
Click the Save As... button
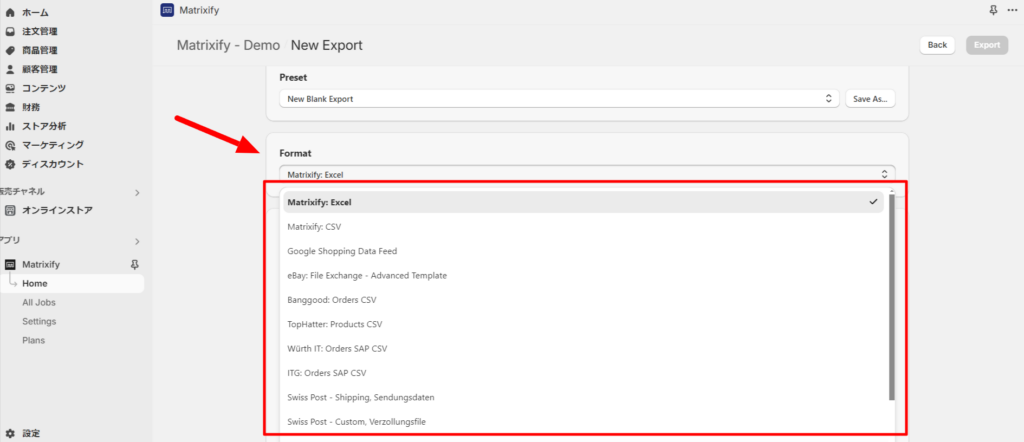tap(871, 99)
